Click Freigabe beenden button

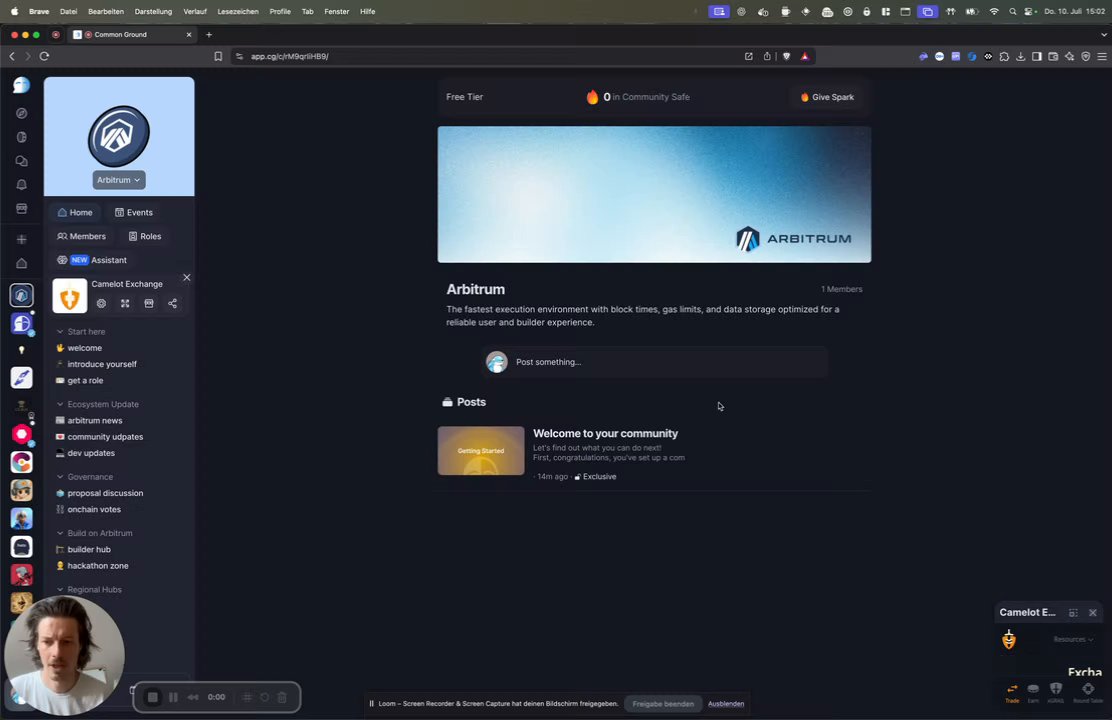663,704
